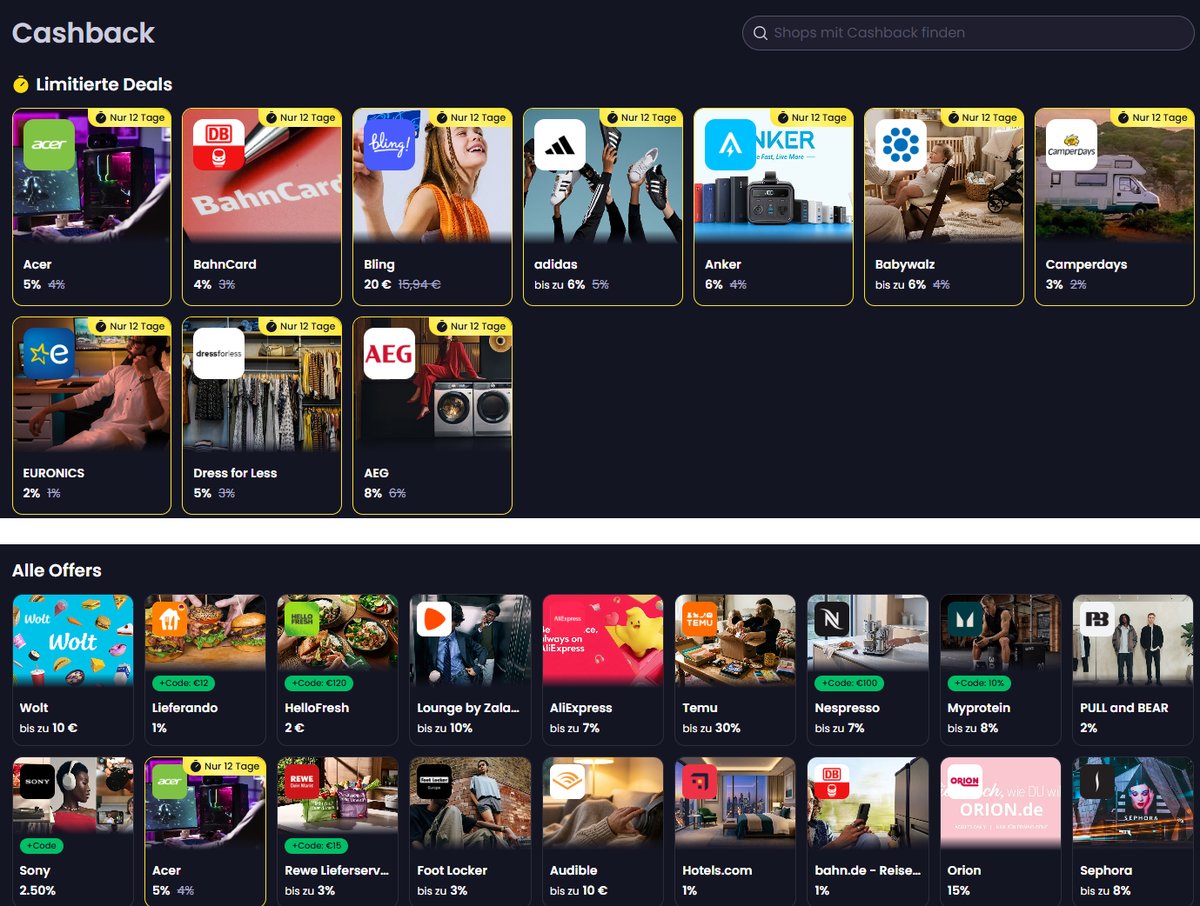Open the Acer card in Alle Offers
Viewport: 1200px width, 906px height.
point(204,831)
